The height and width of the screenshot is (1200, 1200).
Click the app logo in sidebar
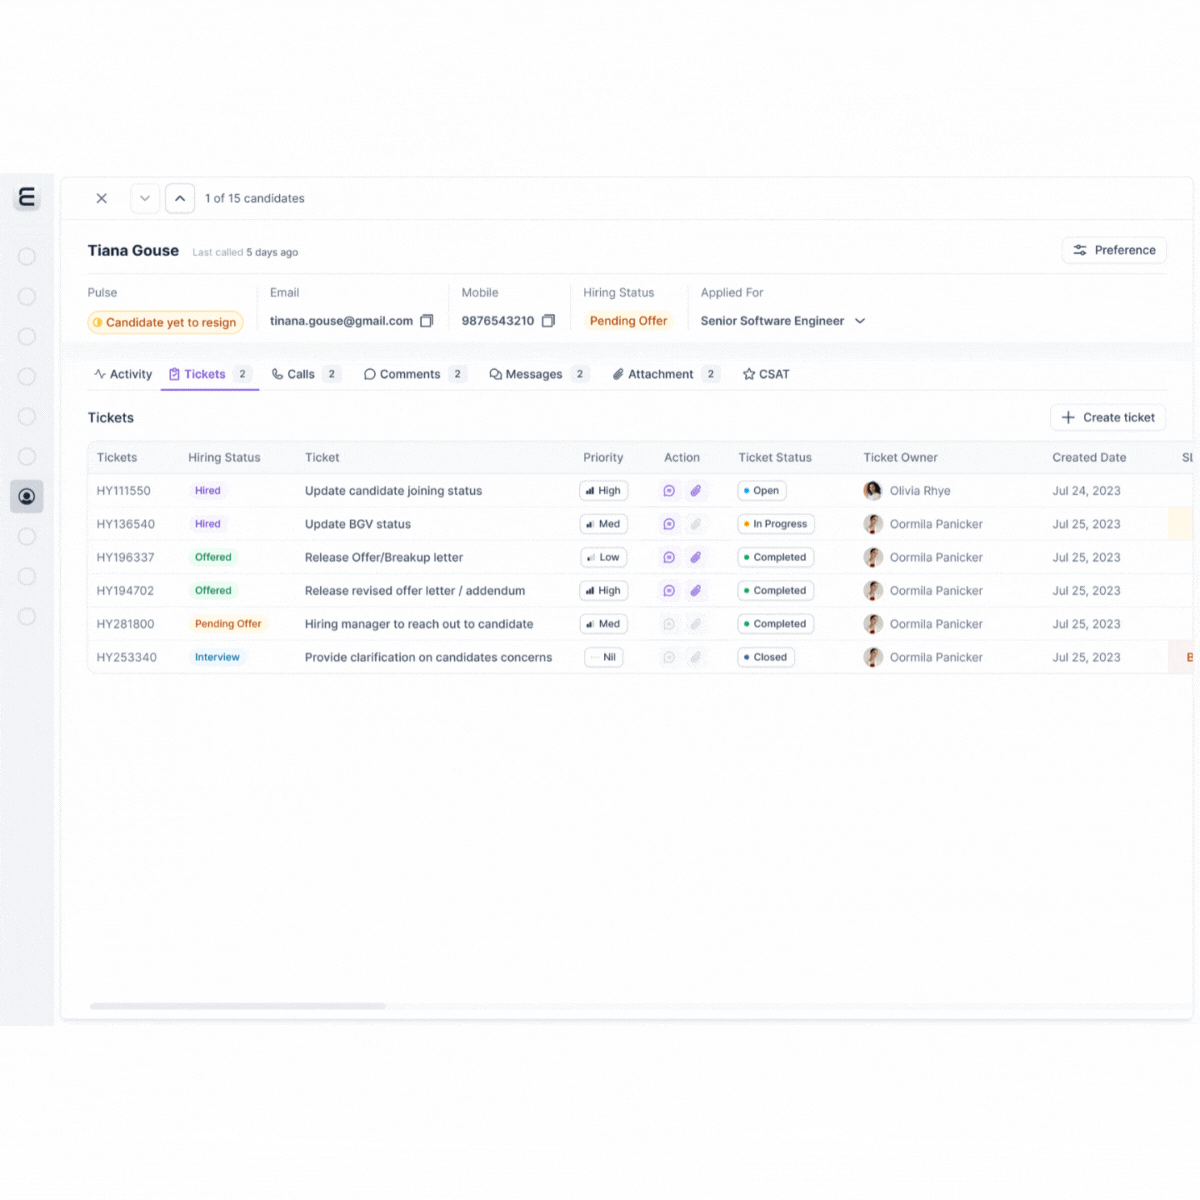click(x=27, y=197)
